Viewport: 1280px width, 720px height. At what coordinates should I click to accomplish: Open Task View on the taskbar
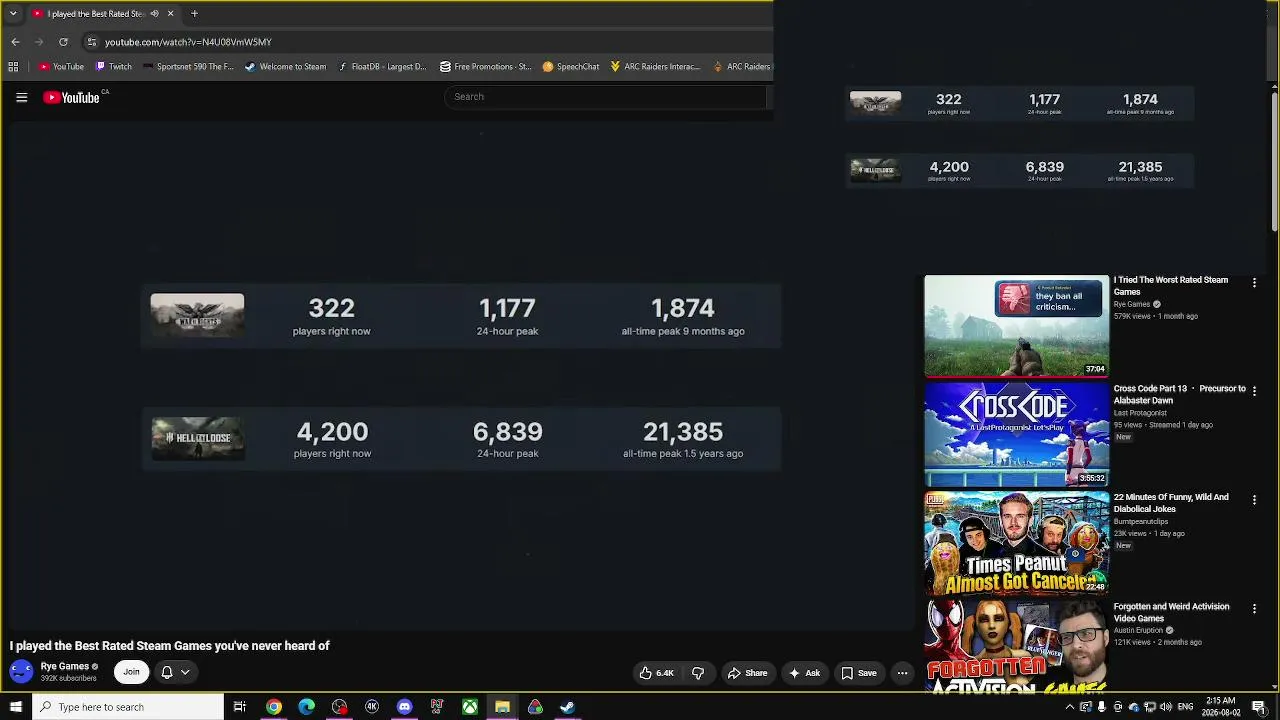240,707
